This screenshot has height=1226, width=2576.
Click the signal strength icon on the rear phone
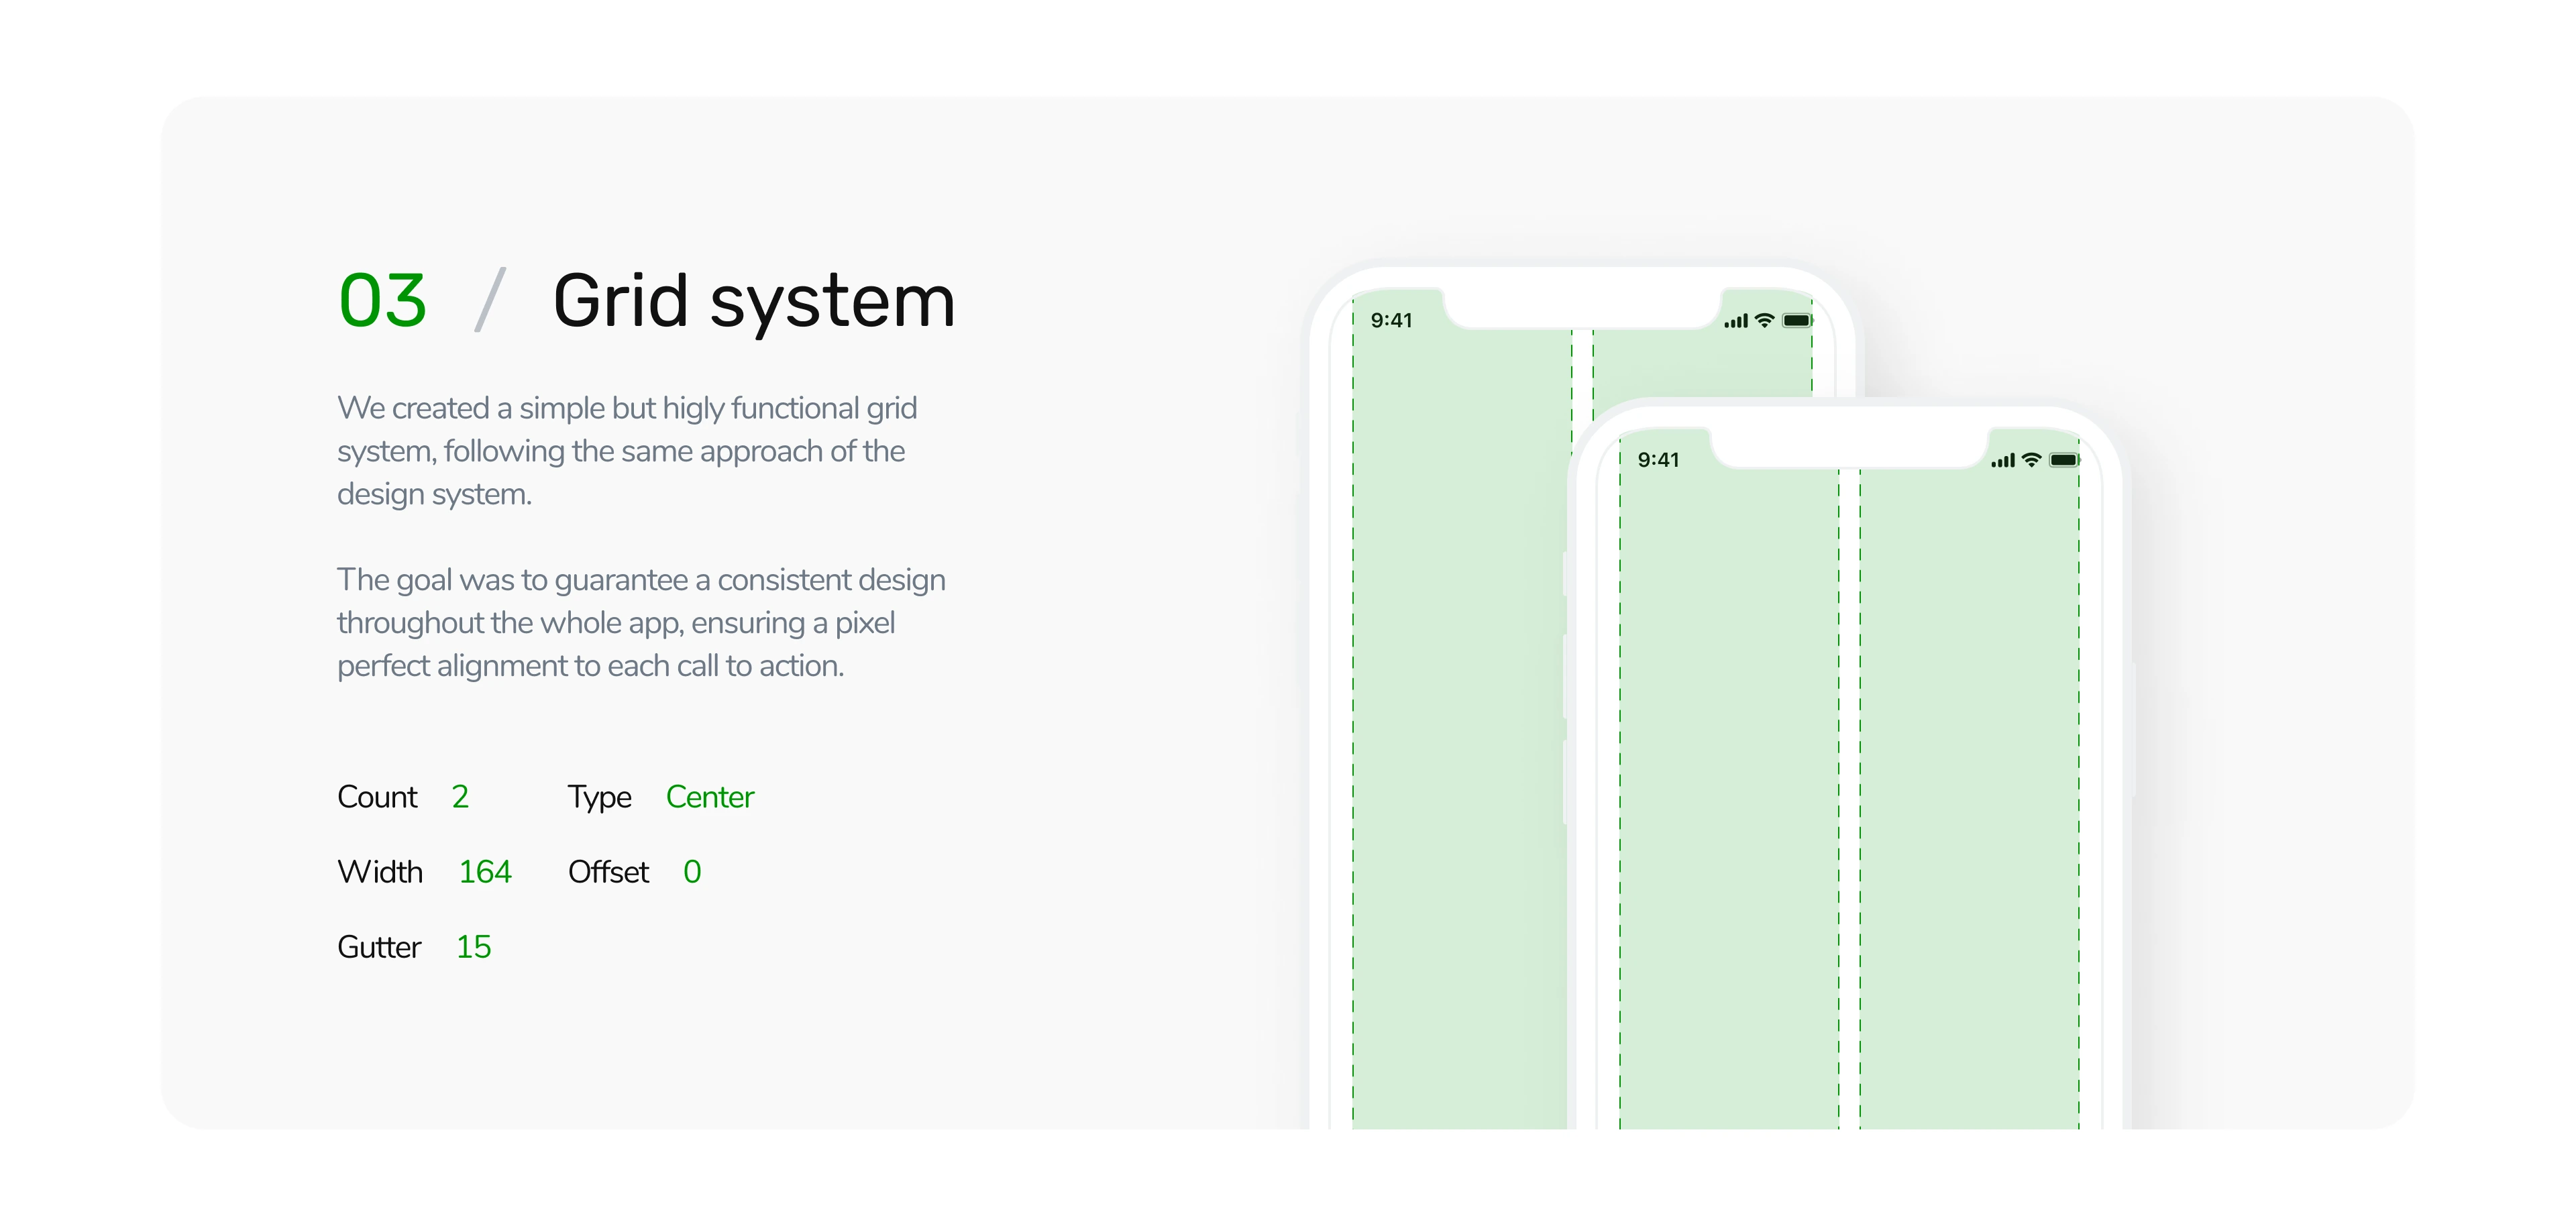(1736, 321)
